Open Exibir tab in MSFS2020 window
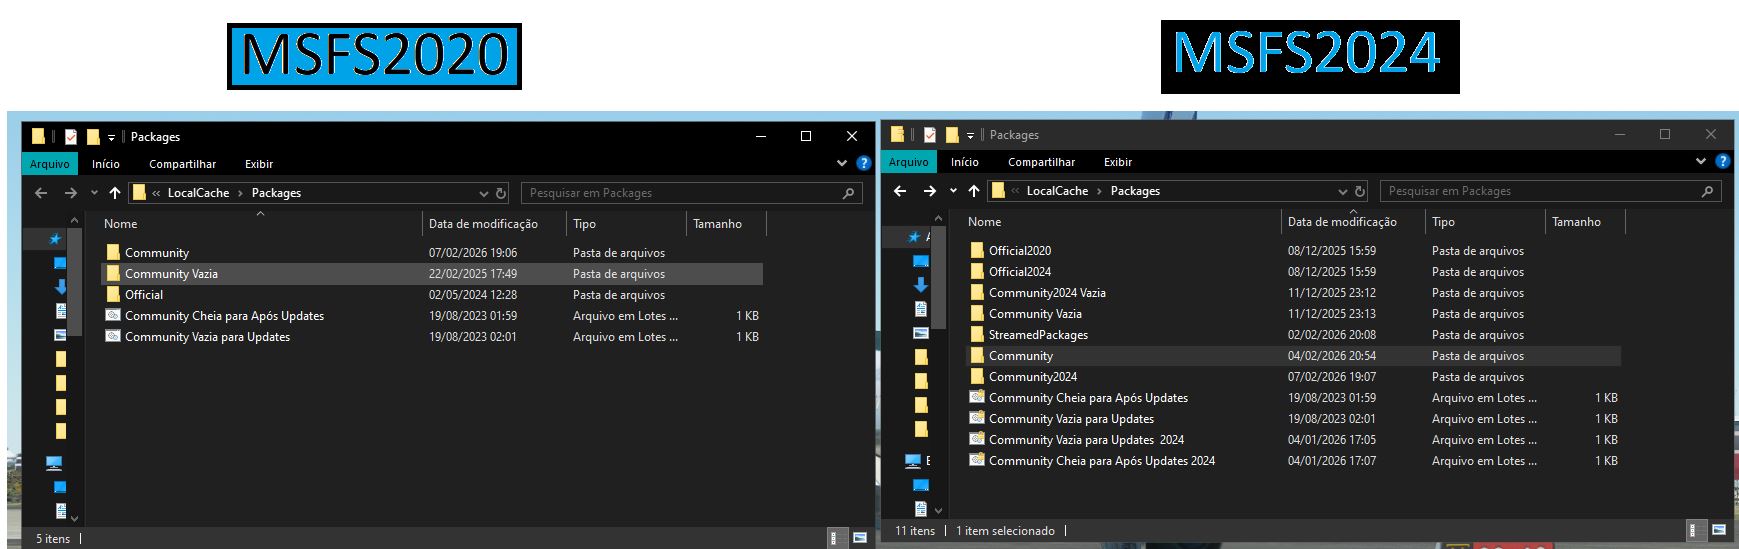Screen dimensions: 1739x549 pos(259,164)
